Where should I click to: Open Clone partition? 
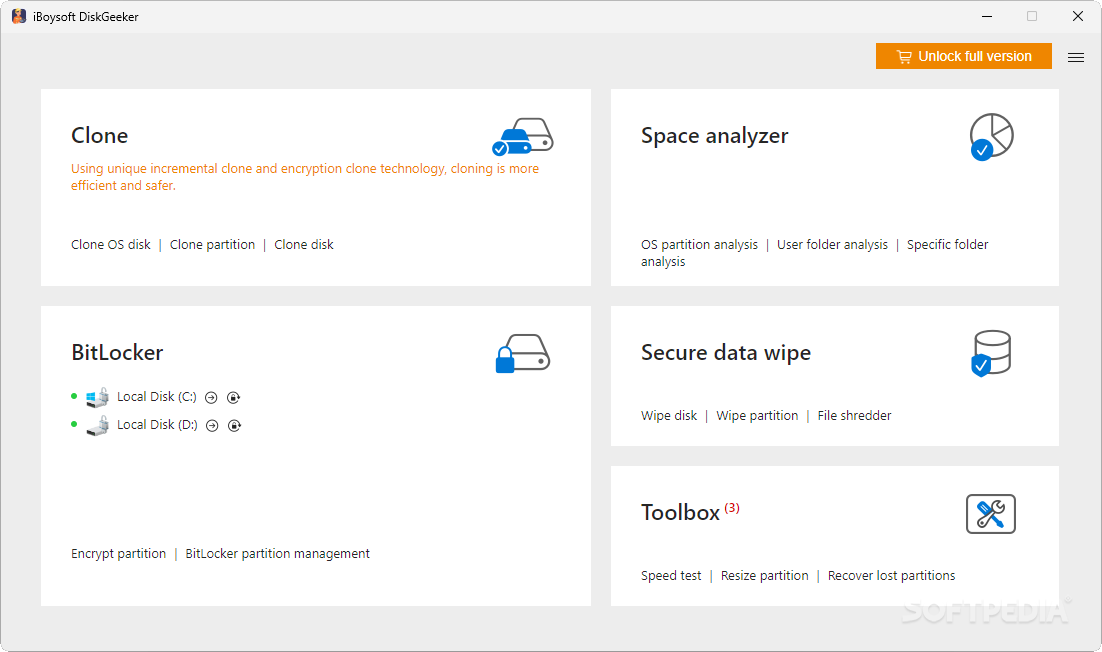(x=212, y=244)
